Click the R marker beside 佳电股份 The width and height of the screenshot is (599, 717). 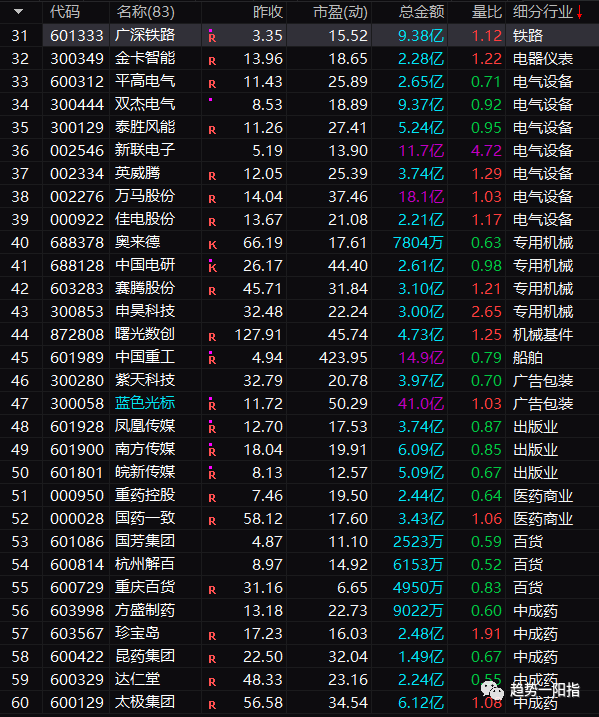pos(212,222)
